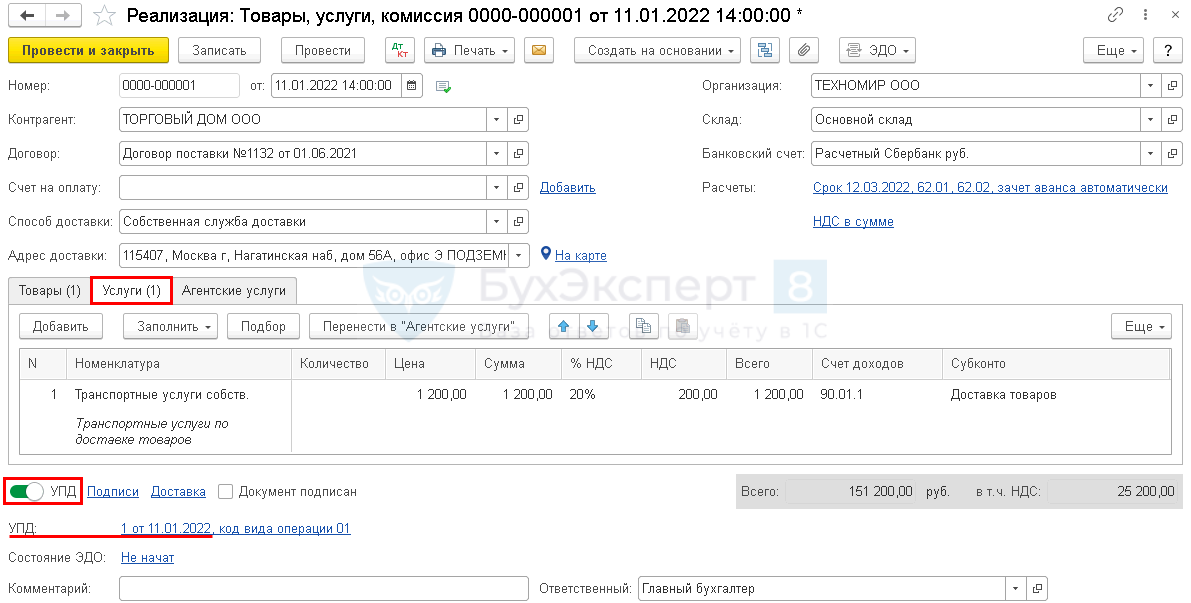Open the Агентские услуги tab
Screen dimensions: 1191x603
(233, 291)
